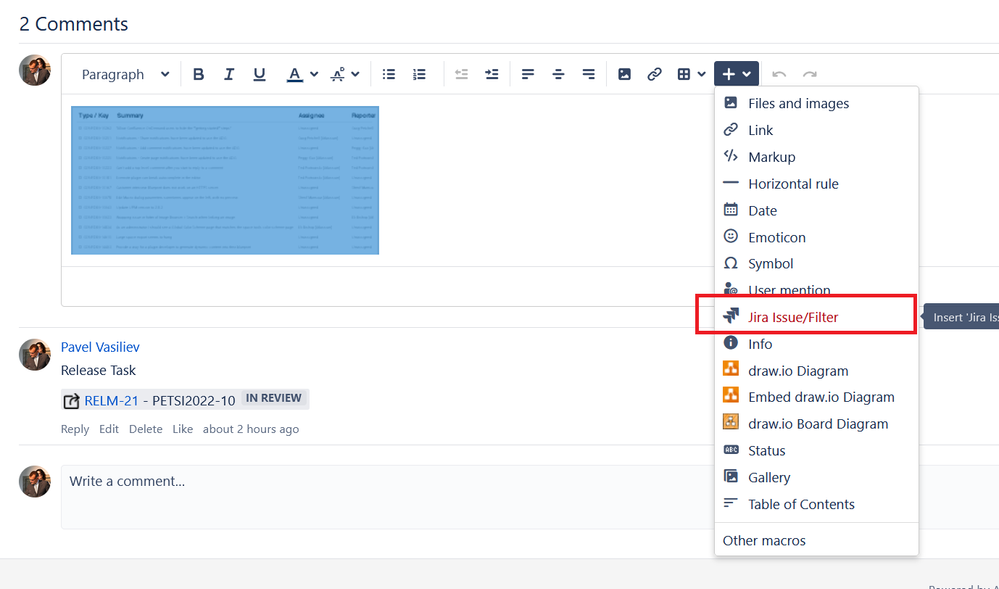
Task: Click the RELM-21 issue type icon
Action: click(71, 401)
